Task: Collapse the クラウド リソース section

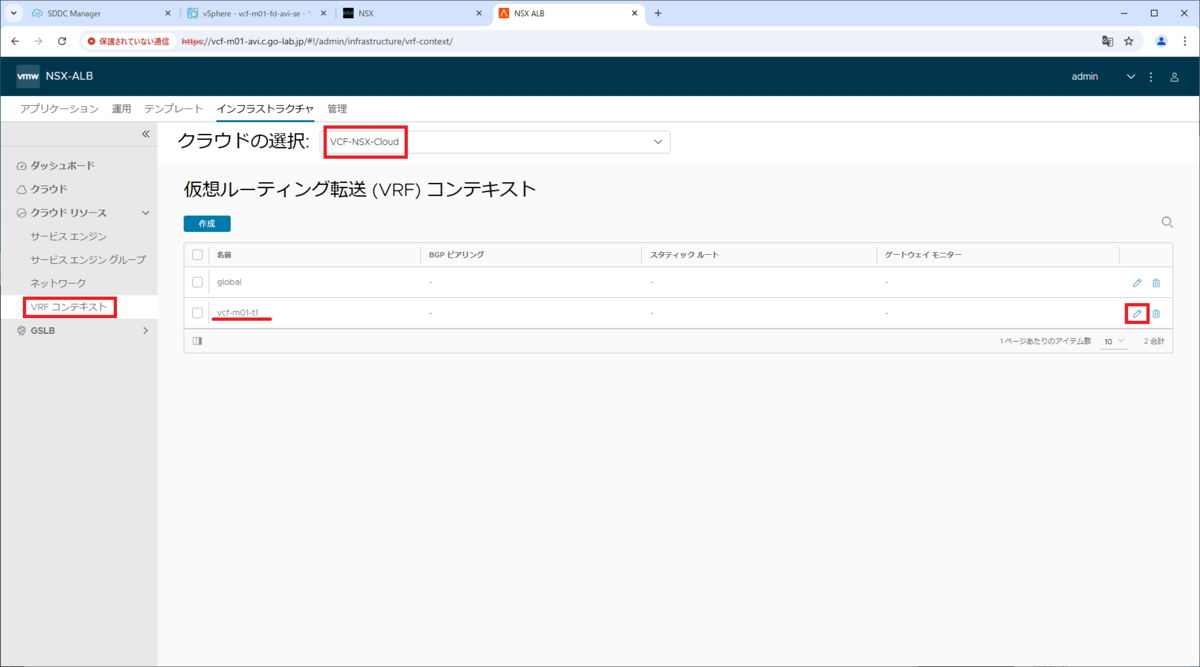Action: click(146, 213)
